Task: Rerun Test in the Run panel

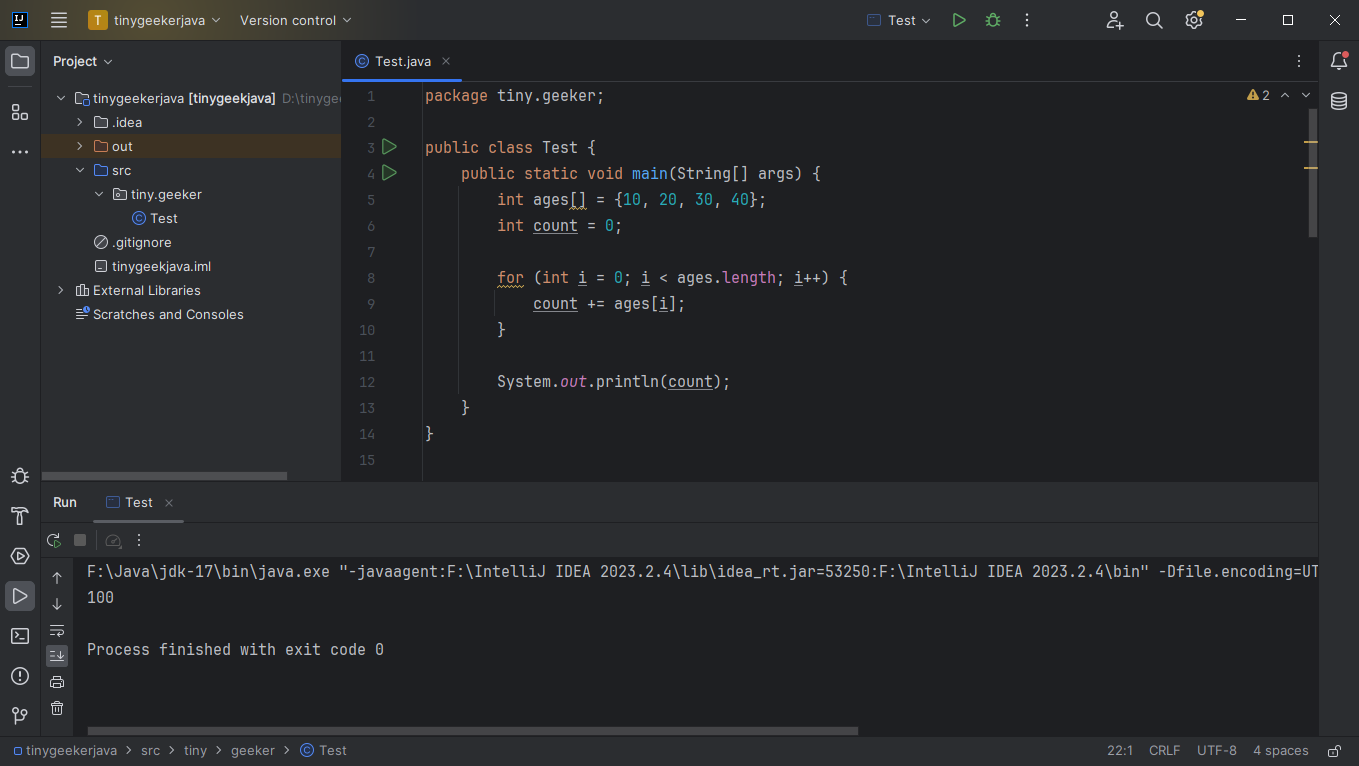Action: tap(54, 540)
